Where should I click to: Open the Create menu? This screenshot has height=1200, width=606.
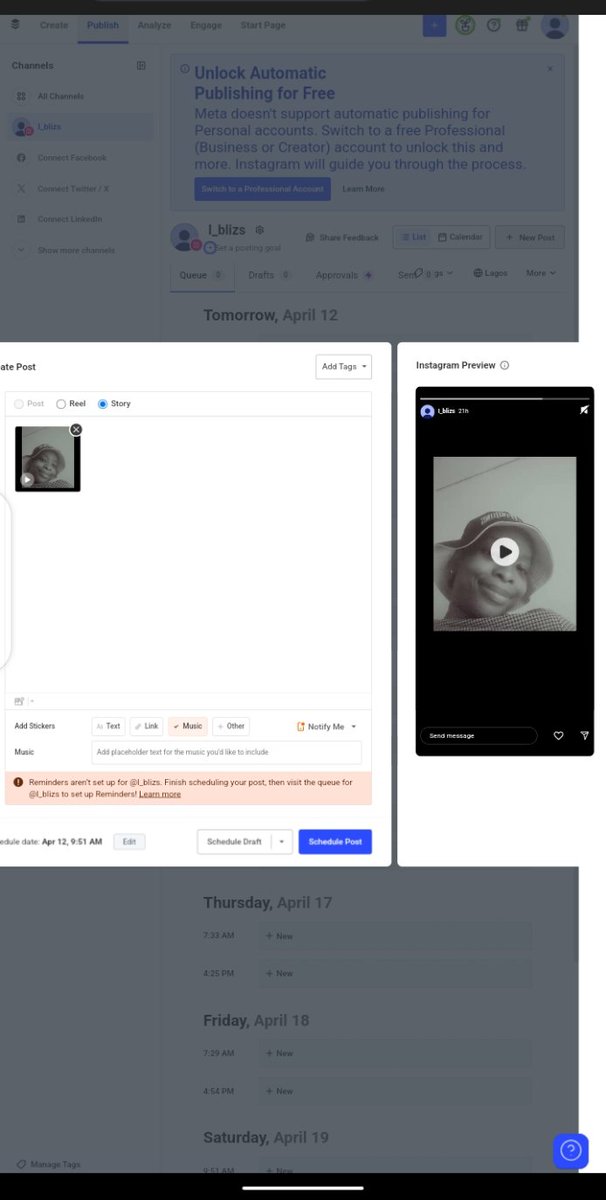[54, 25]
